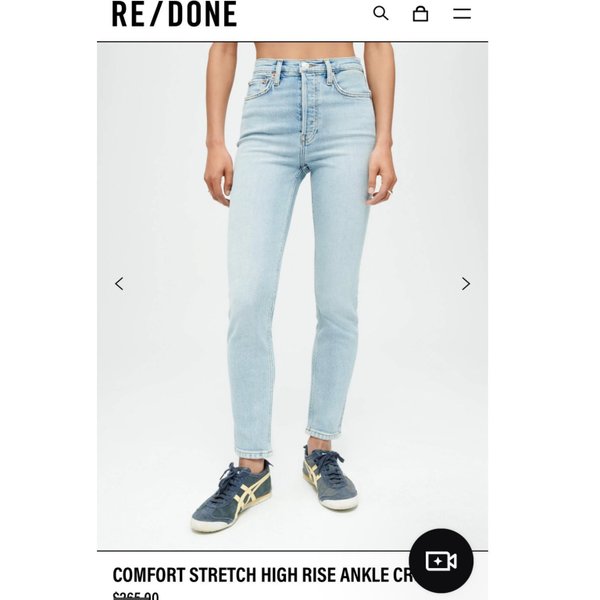Open Comfort Stretch High Rise Ankle product title
600x600 pixels.
(262, 575)
